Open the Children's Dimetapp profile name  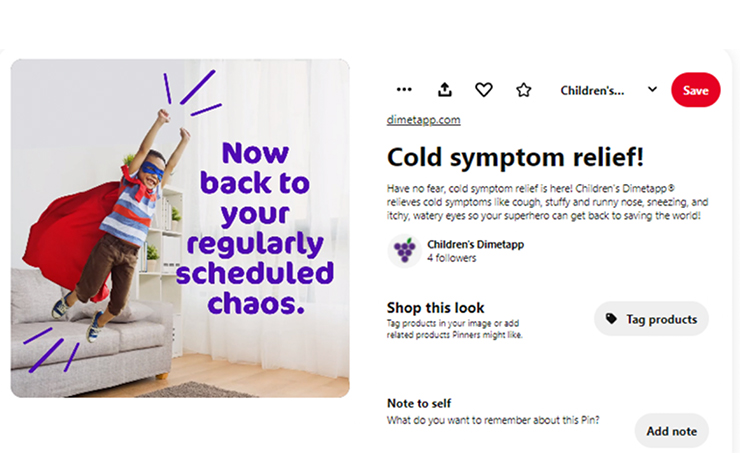point(475,244)
